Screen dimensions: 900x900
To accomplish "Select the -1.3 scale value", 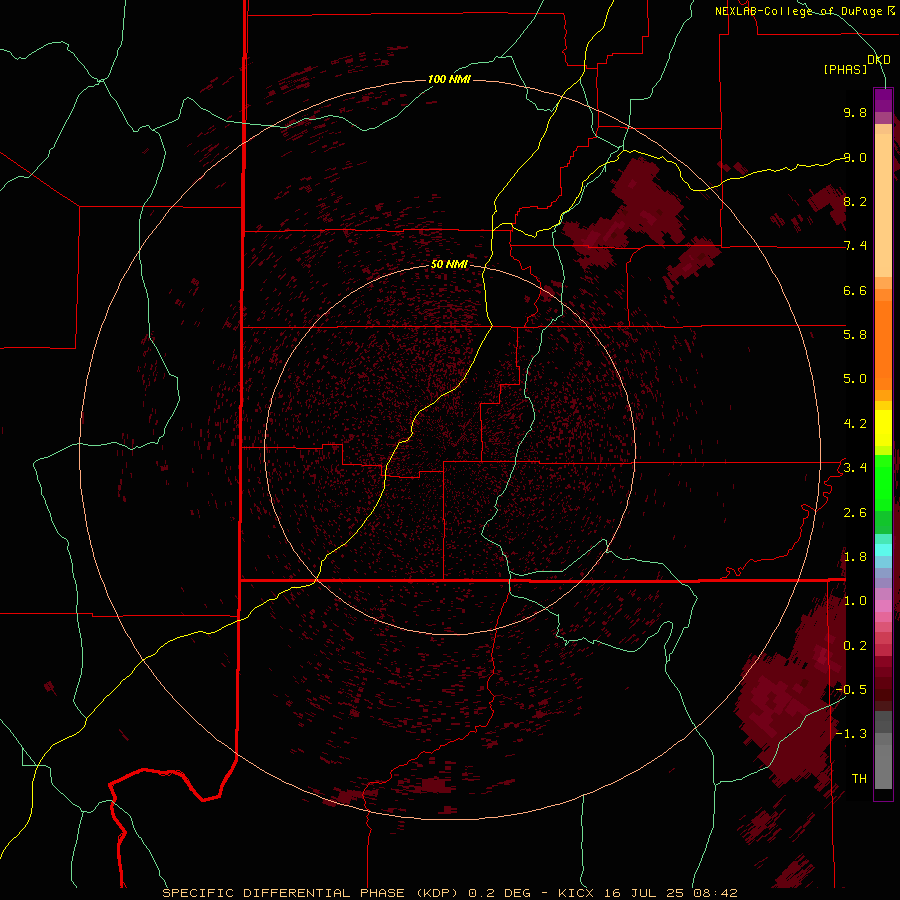I will click(x=851, y=734).
